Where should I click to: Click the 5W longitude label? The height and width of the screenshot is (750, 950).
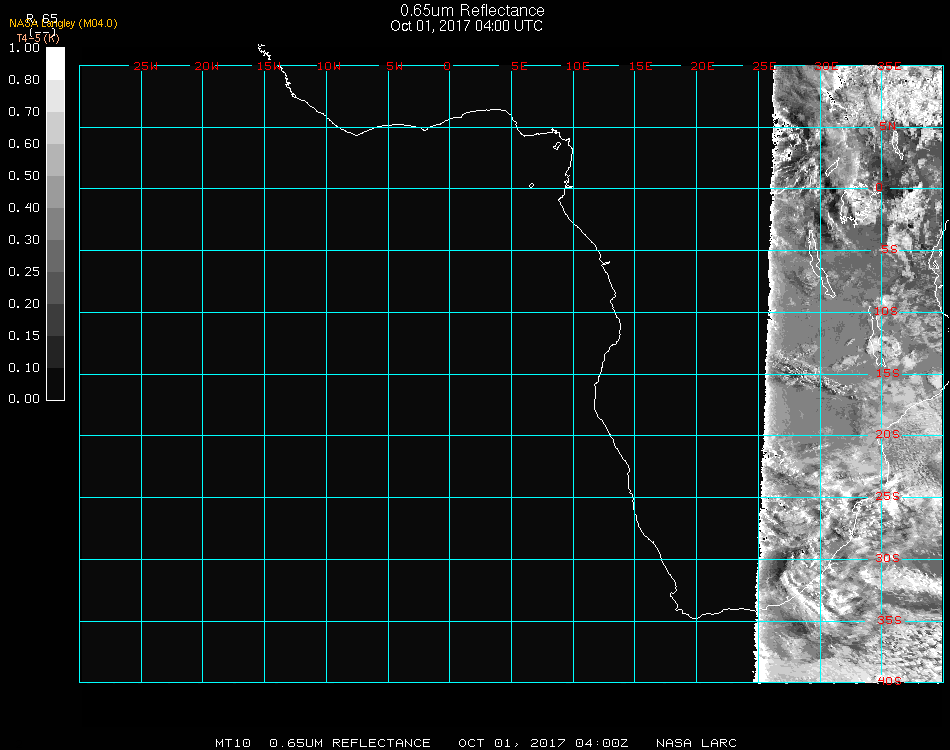[x=394, y=66]
